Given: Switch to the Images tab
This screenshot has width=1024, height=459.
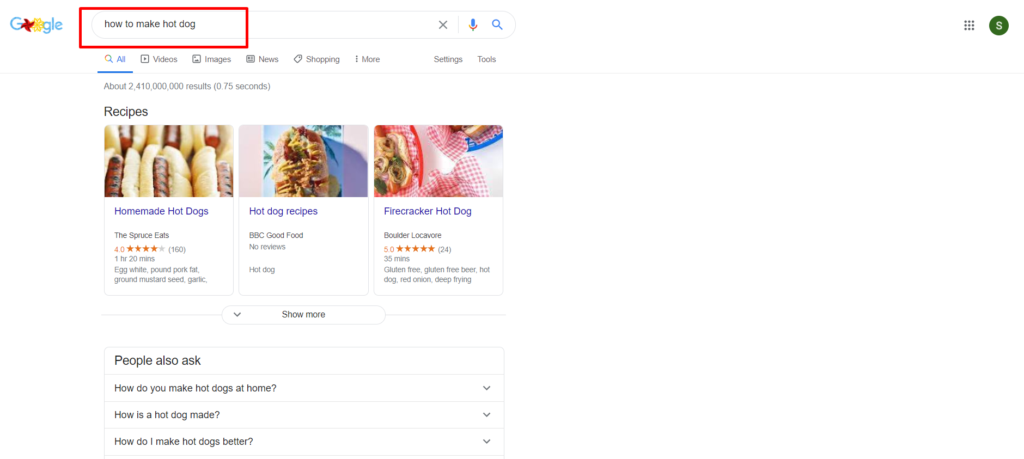Looking at the screenshot, I should [x=212, y=59].
